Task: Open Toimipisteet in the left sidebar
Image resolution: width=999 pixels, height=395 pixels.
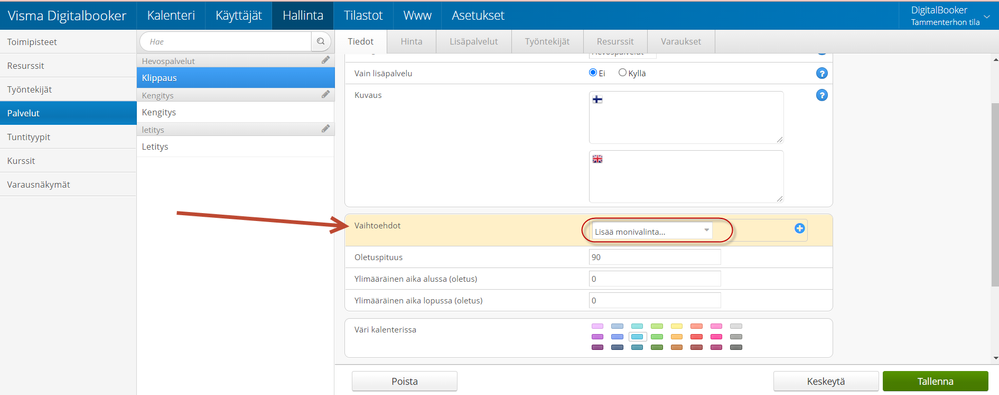Action: 68,41
